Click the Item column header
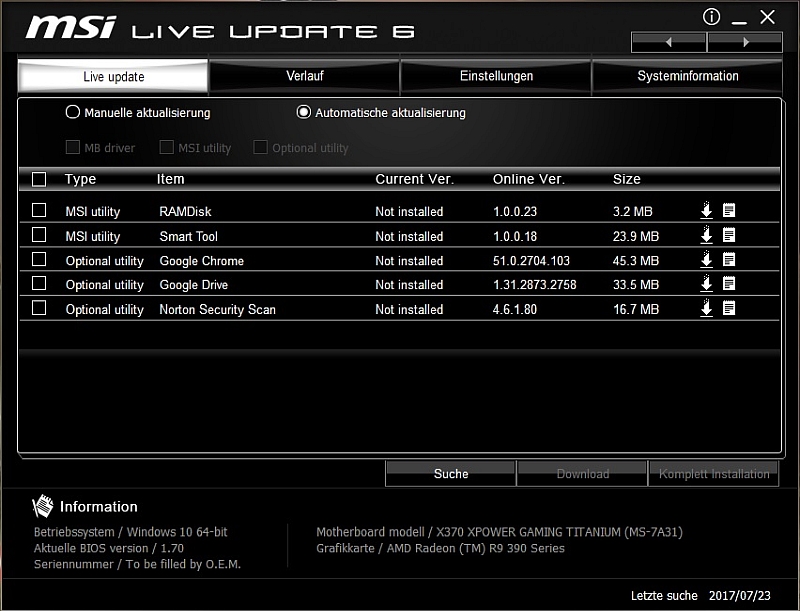The image size is (800, 611). (x=170, y=179)
